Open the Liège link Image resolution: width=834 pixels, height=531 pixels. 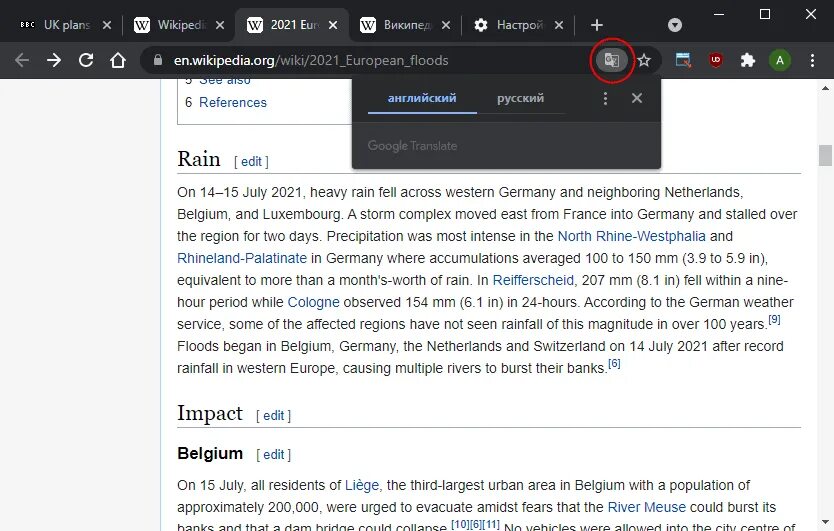(362, 485)
